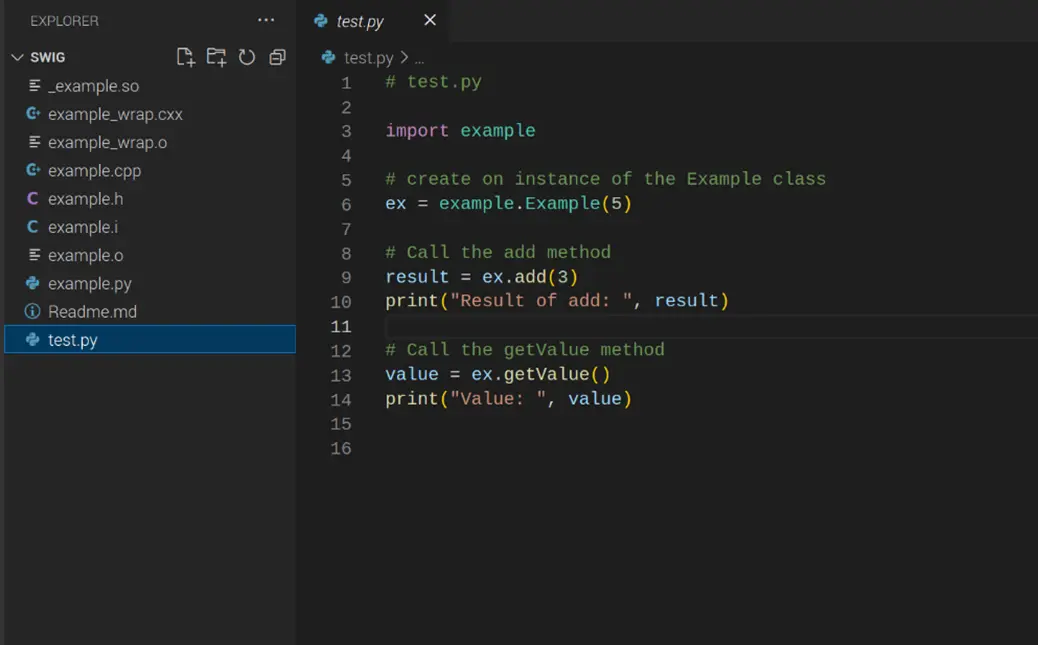Click line number 6 in the gutter

click(x=346, y=205)
